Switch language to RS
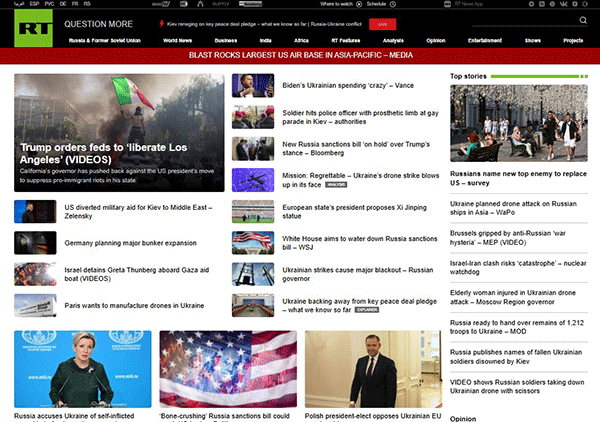 (x=87, y=4)
